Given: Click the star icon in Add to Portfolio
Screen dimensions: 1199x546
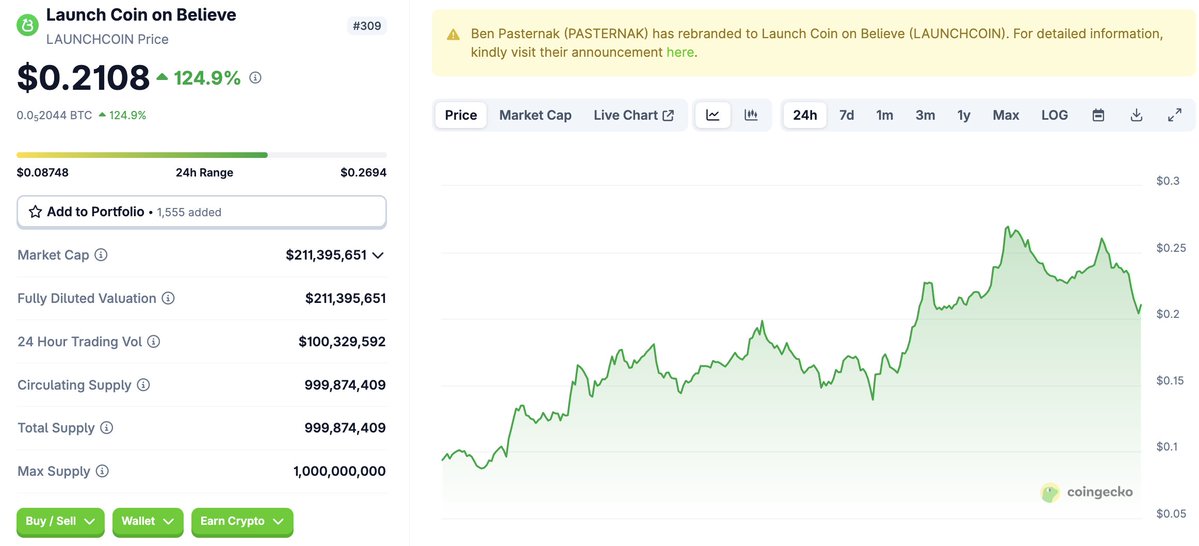Looking at the screenshot, I should [x=35, y=212].
